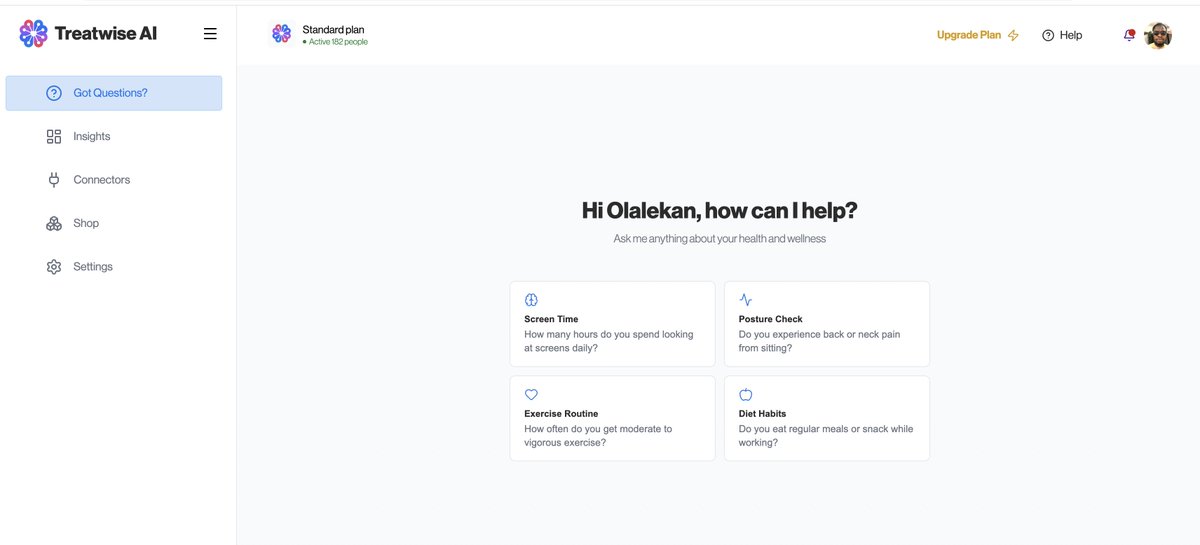
Task: Click the Insights dashboard grid icon
Action: coord(54,136)
